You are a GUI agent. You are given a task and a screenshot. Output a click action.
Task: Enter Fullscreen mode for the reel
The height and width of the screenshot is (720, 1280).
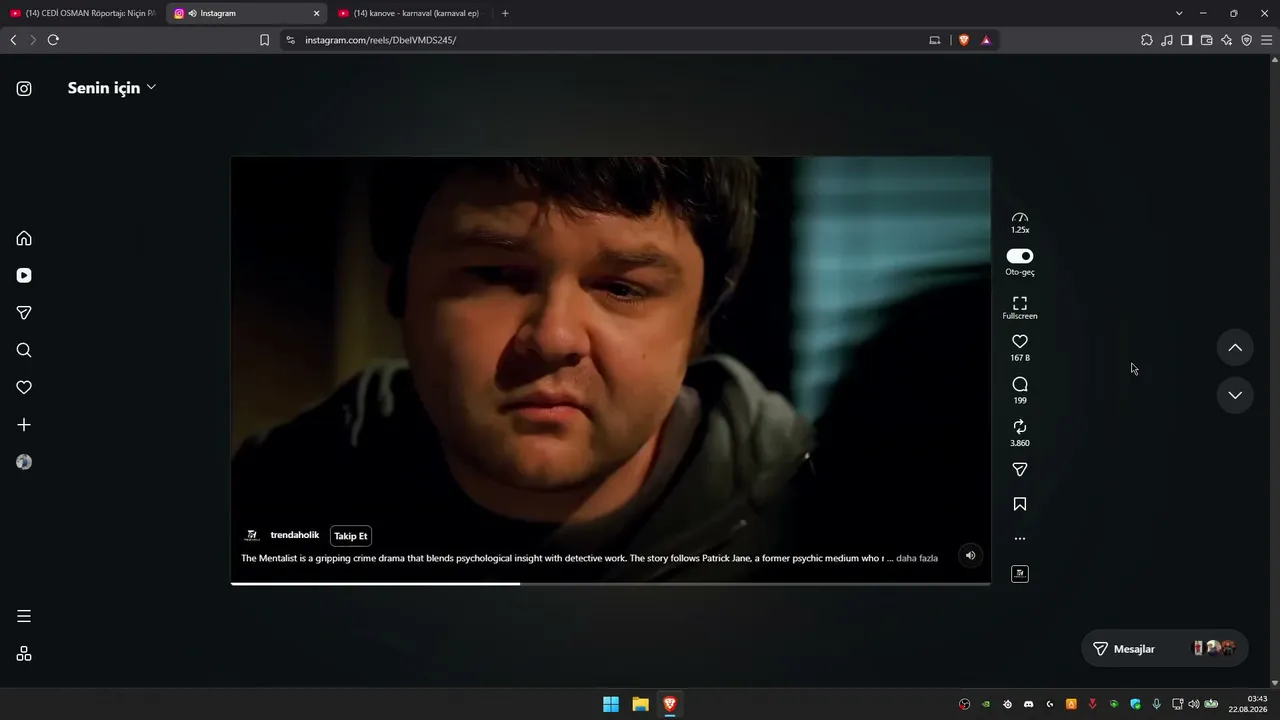pos(1020,307)
